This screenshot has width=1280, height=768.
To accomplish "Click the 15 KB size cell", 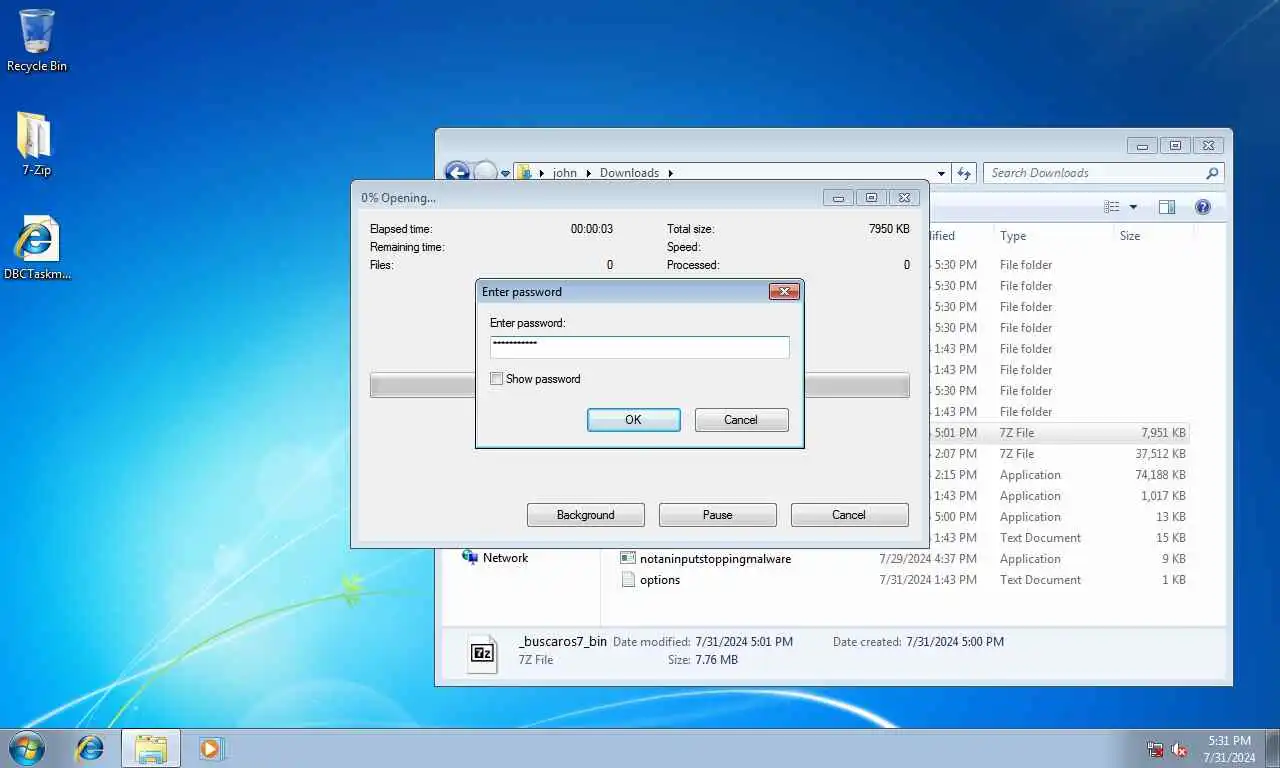I will 1171,538.
